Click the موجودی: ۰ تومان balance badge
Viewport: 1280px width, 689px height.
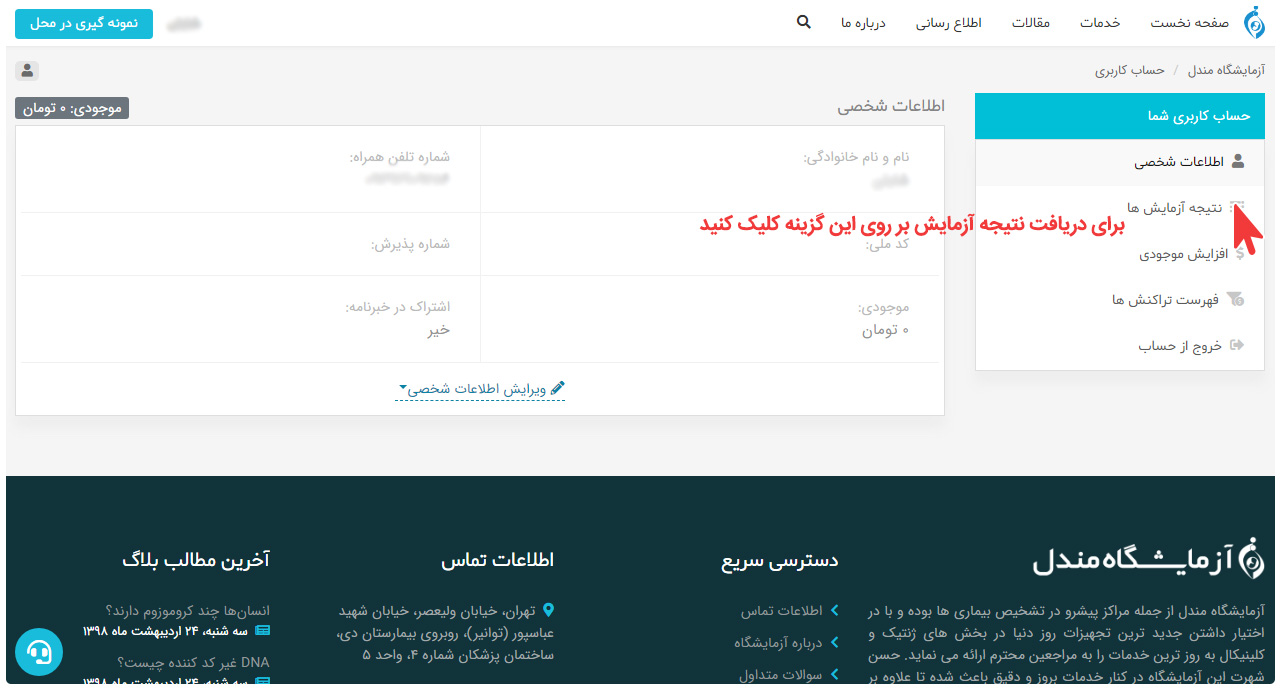pos(72,108)
